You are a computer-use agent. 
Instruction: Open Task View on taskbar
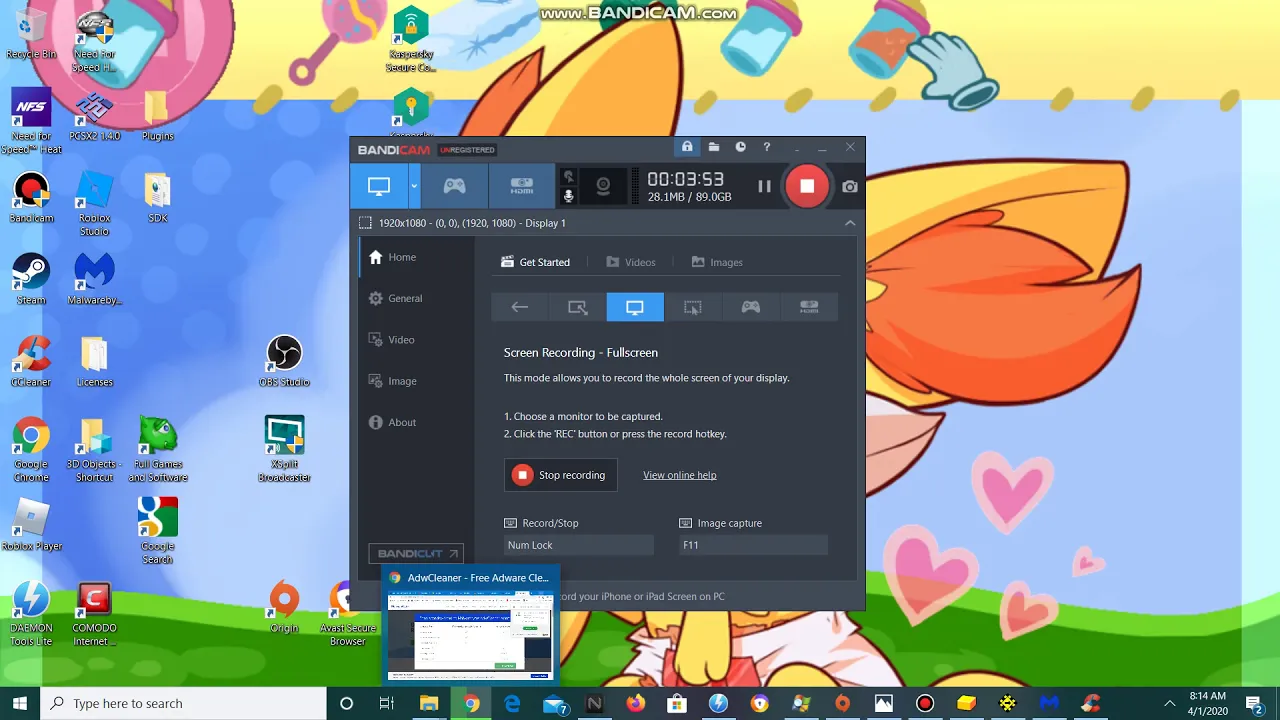point(387,704)
